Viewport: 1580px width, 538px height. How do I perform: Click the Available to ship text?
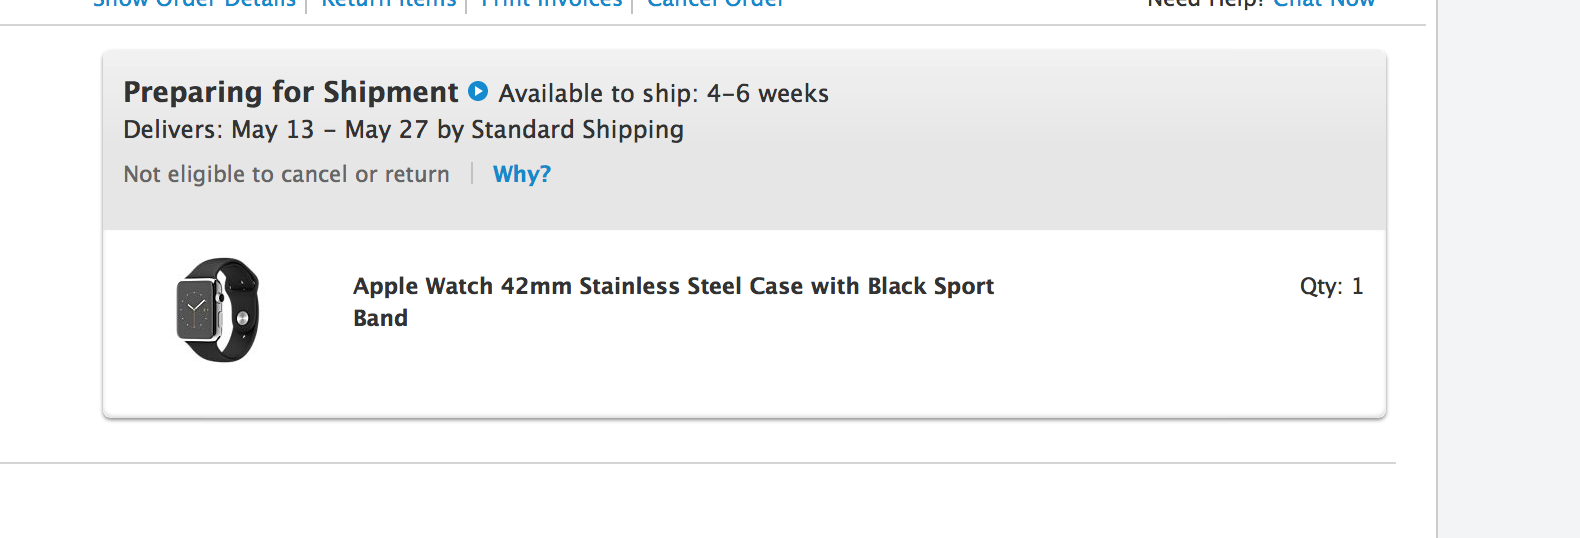[598, 94]
